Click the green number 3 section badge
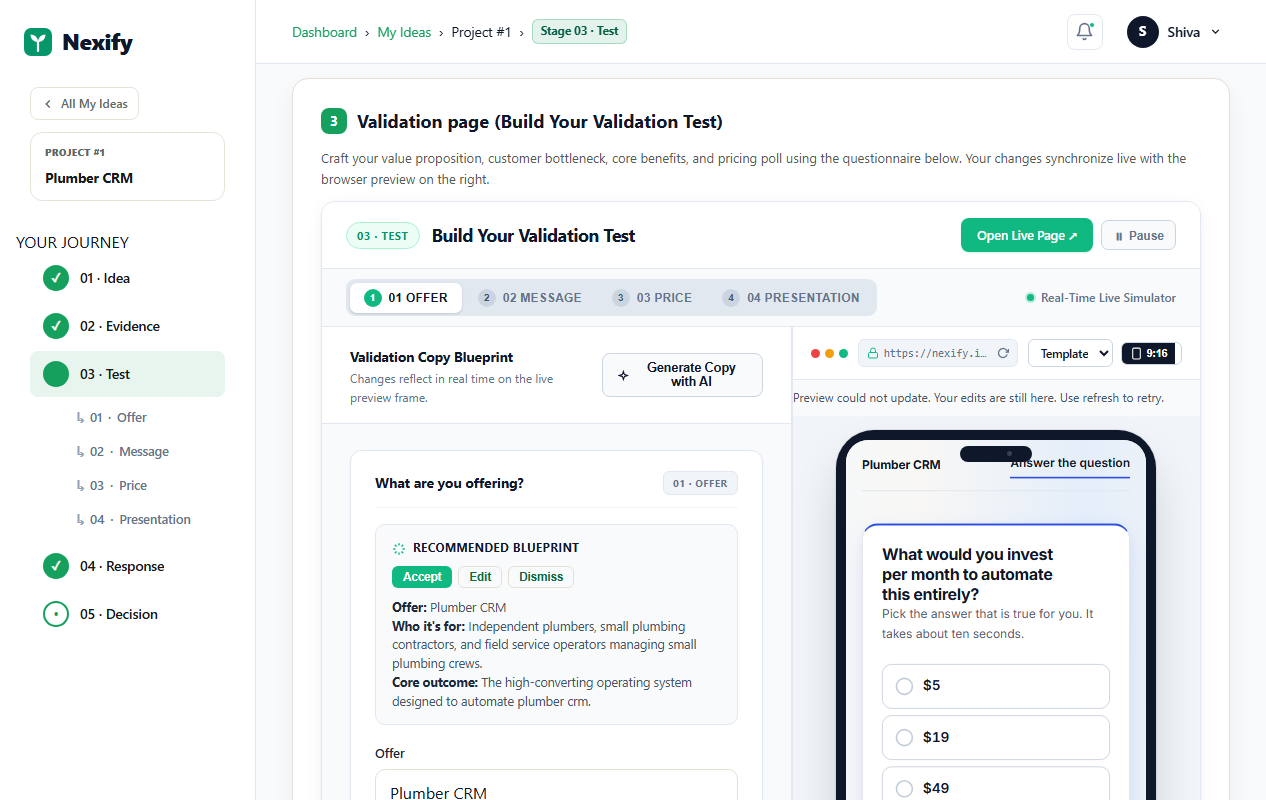The height and width of the screenshot is (800, 1266). [x=334, y=121]
